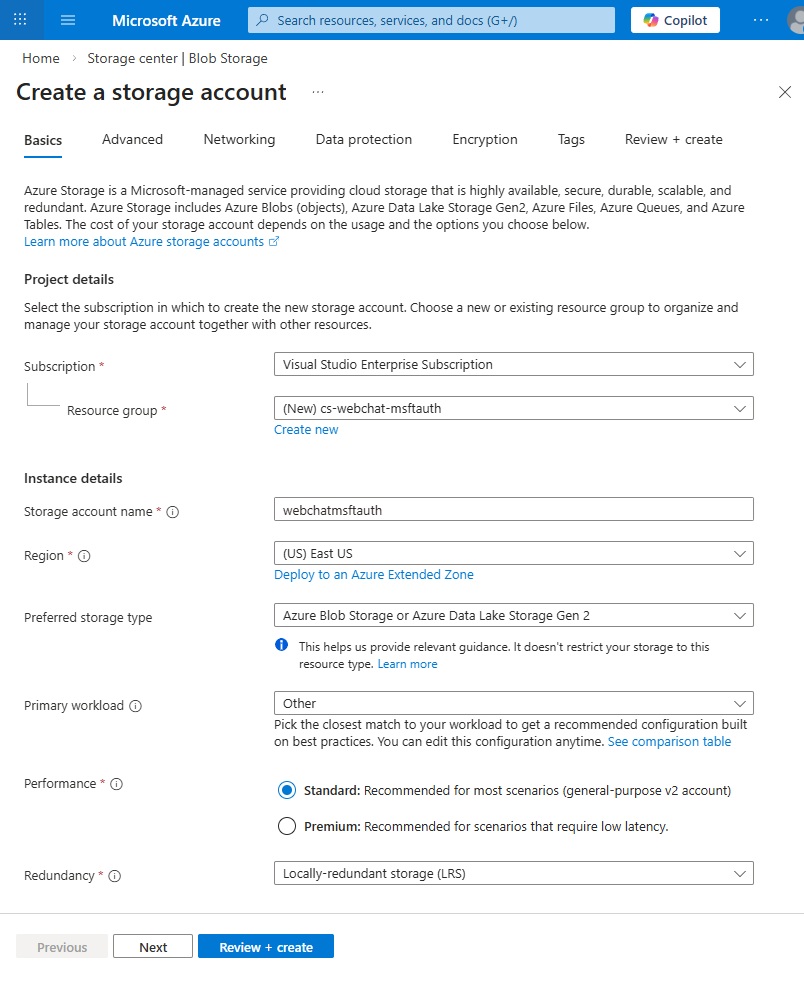Click the Azure search resources box
Image resolution: width=804 pixels, height=1000 pixels.
pyautogui.click(x=431, y=20)
